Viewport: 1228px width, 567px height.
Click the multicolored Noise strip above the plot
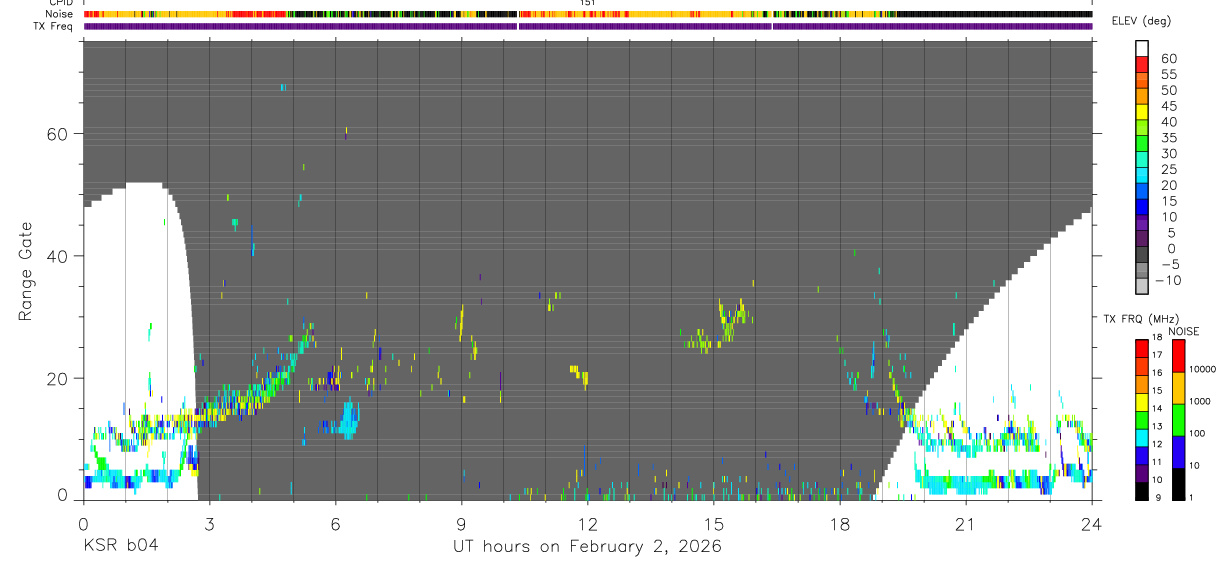tap(588, 14)
